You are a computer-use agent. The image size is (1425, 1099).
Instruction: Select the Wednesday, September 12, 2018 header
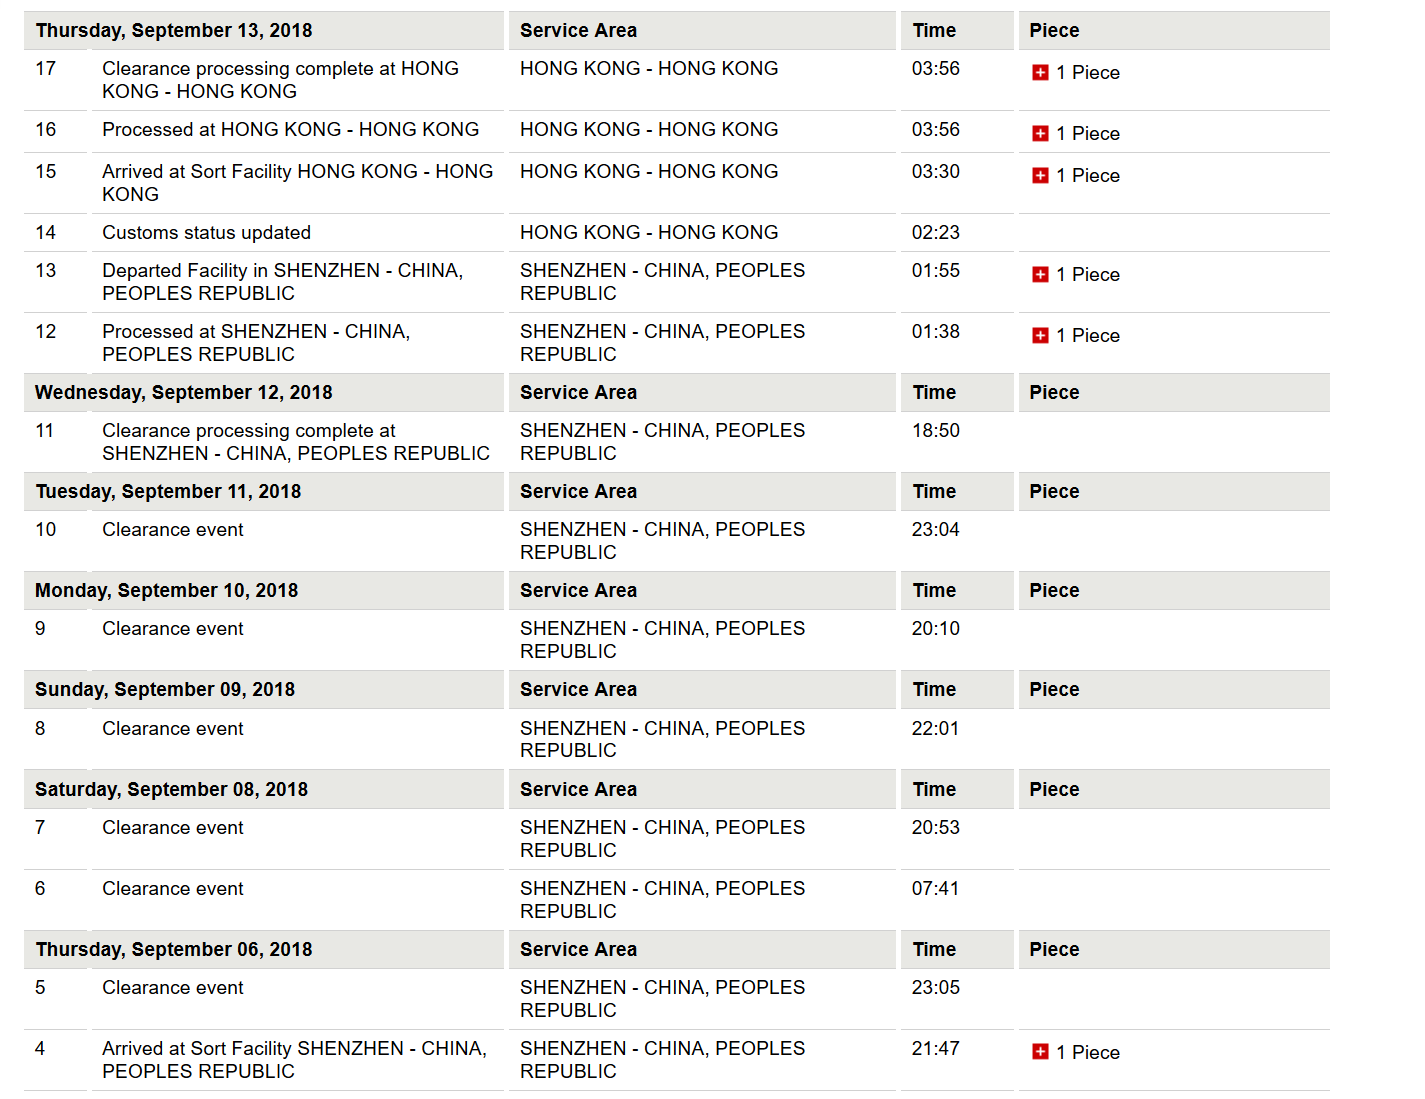[x=184, y=393]
